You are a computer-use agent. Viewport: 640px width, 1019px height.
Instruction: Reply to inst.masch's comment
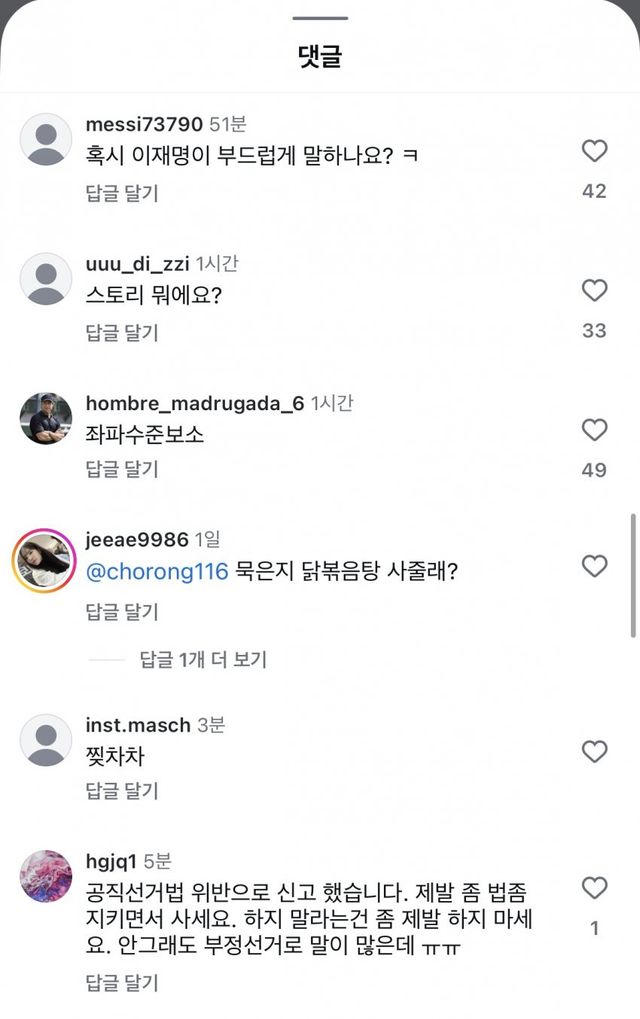122,791
